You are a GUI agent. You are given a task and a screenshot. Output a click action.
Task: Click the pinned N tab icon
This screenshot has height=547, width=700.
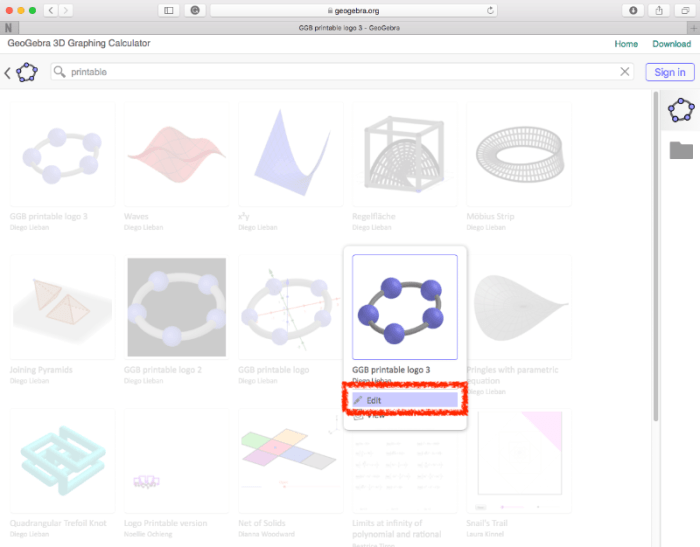[8, 28]
